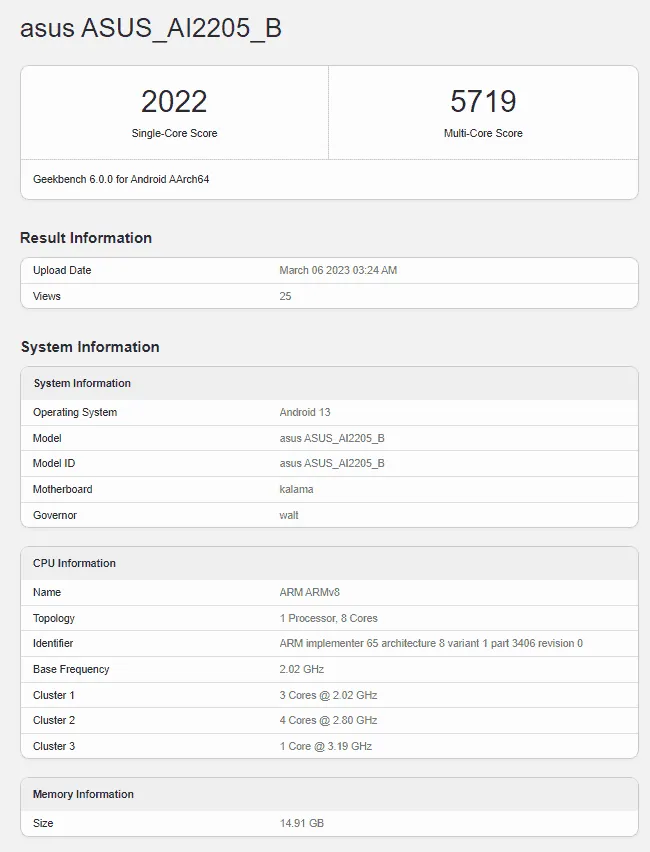Select the upload date March 06 2023 value
The image size is (650, 852).
point(338,270)
